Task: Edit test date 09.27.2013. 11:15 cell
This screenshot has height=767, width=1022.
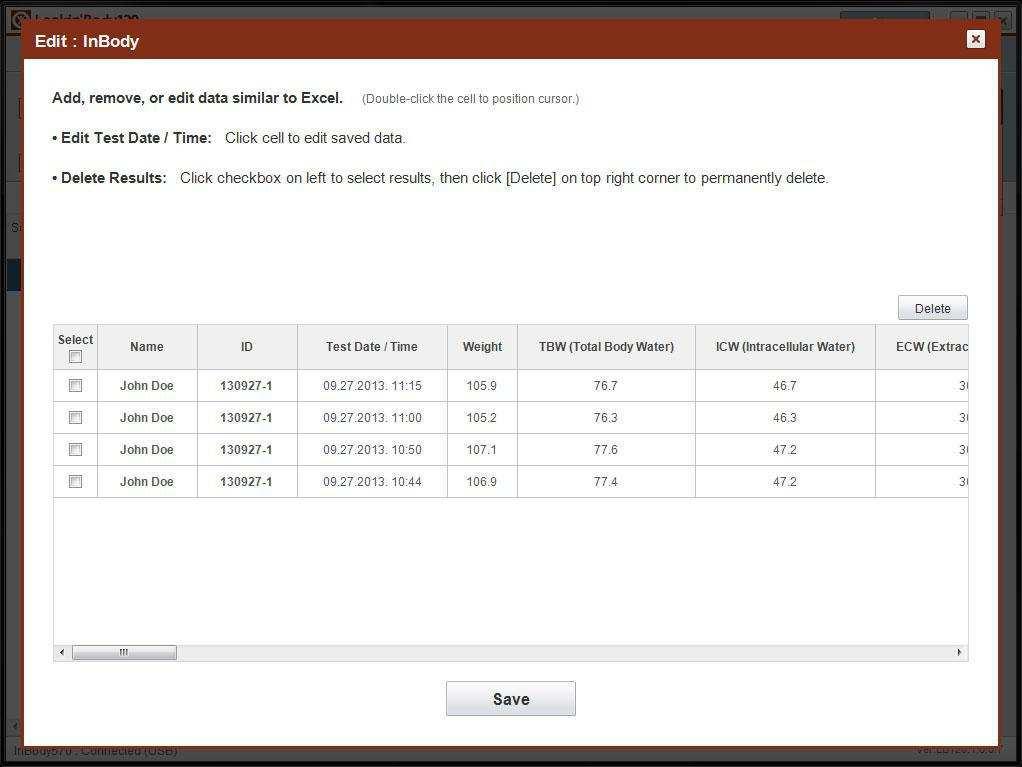Action: (372, 386)
